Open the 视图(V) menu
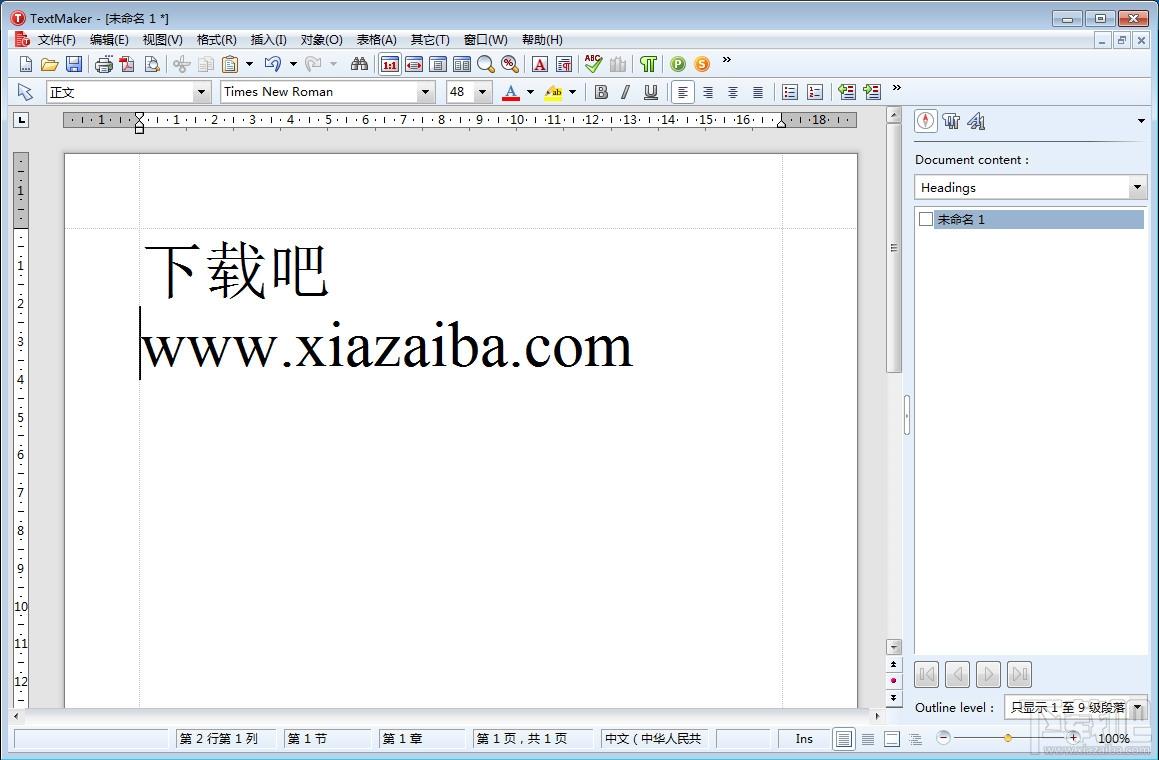This screenshot has width=1159, height=760. [162, 40]
